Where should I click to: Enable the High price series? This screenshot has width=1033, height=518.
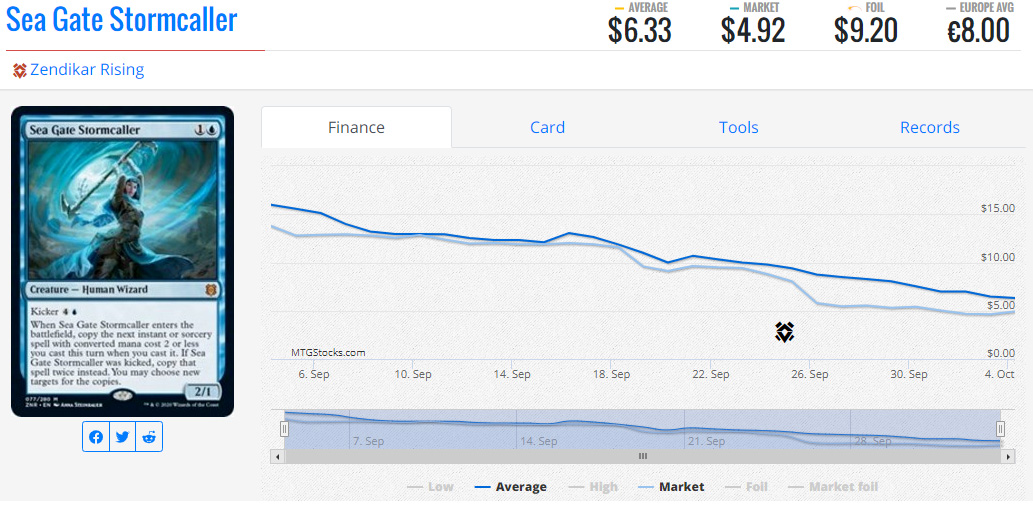593,487
